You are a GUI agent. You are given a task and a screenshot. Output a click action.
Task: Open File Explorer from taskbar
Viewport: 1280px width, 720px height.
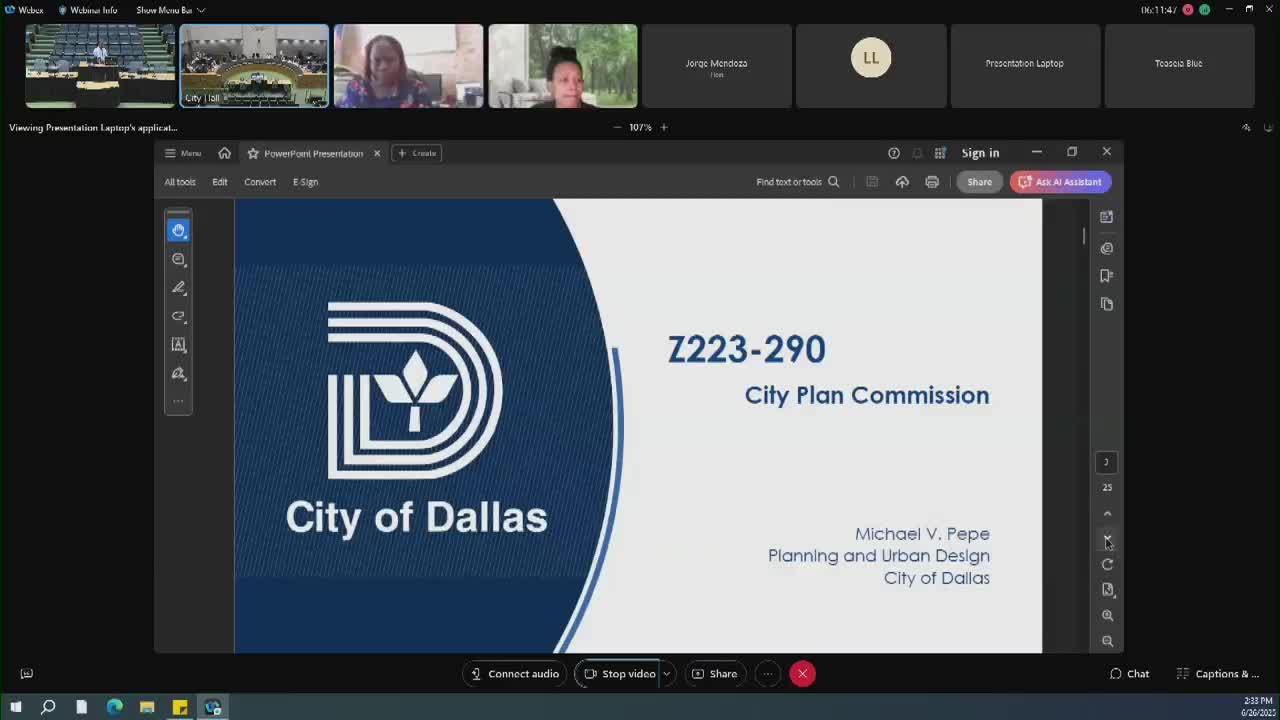pyautogui.click(x=147, y=708)
